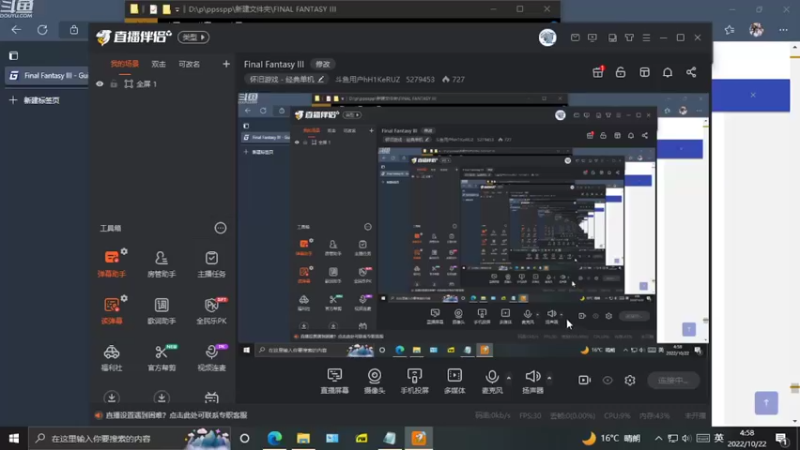Open stream settings gear in bottom bar

[x=630, y=380]
